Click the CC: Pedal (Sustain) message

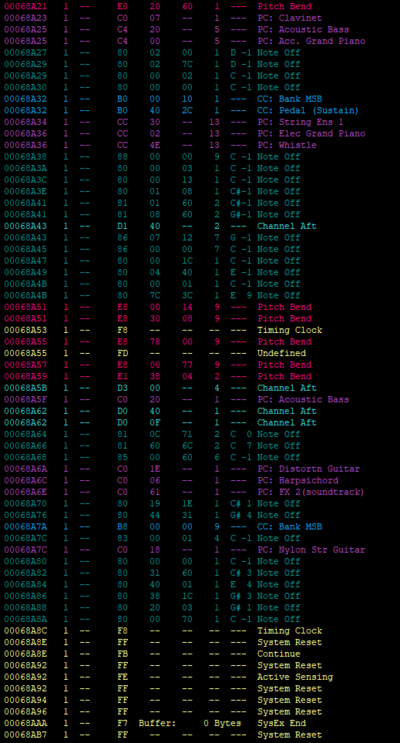(x=181, y=110)
